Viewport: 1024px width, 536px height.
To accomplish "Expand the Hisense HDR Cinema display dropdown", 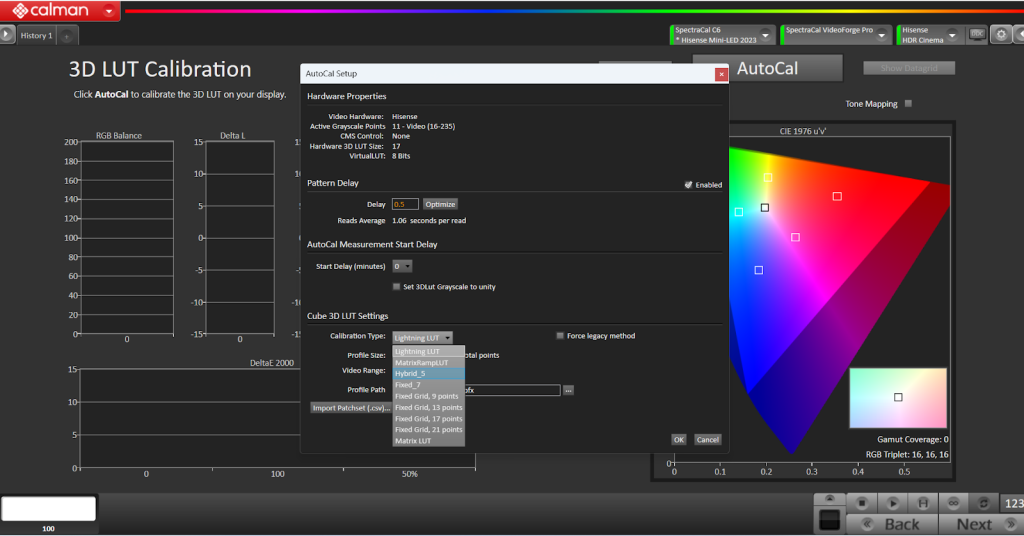I will (952, 35).
